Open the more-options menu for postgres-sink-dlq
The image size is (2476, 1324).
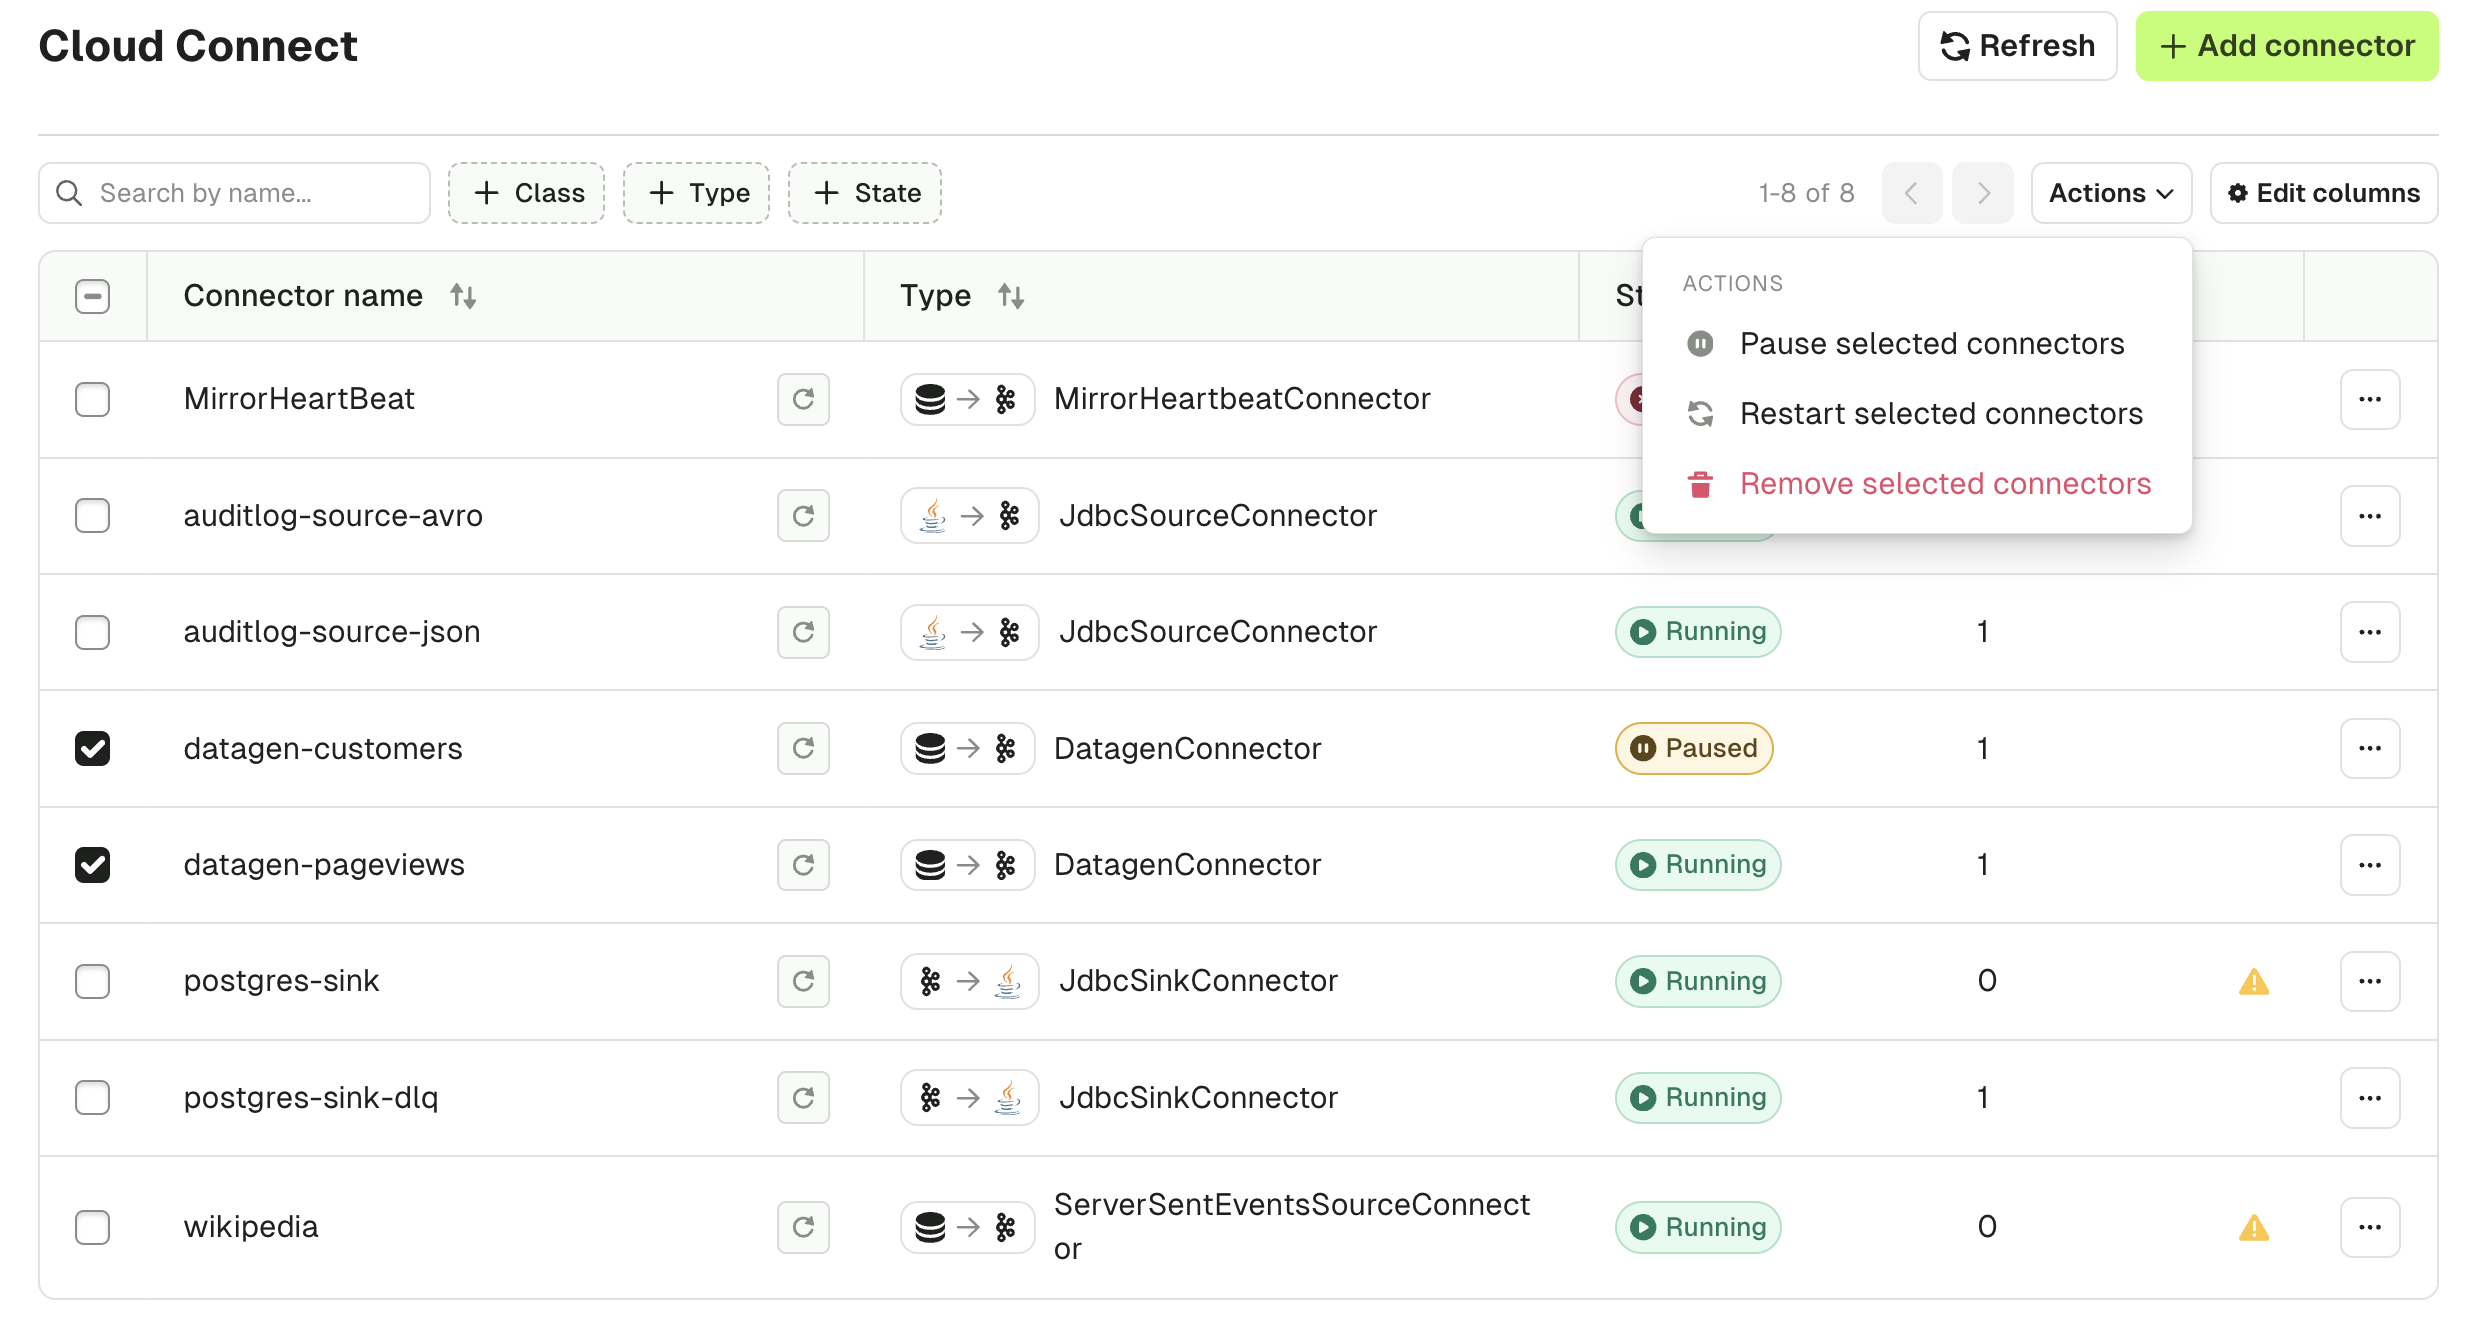tap(2369, 1098)
